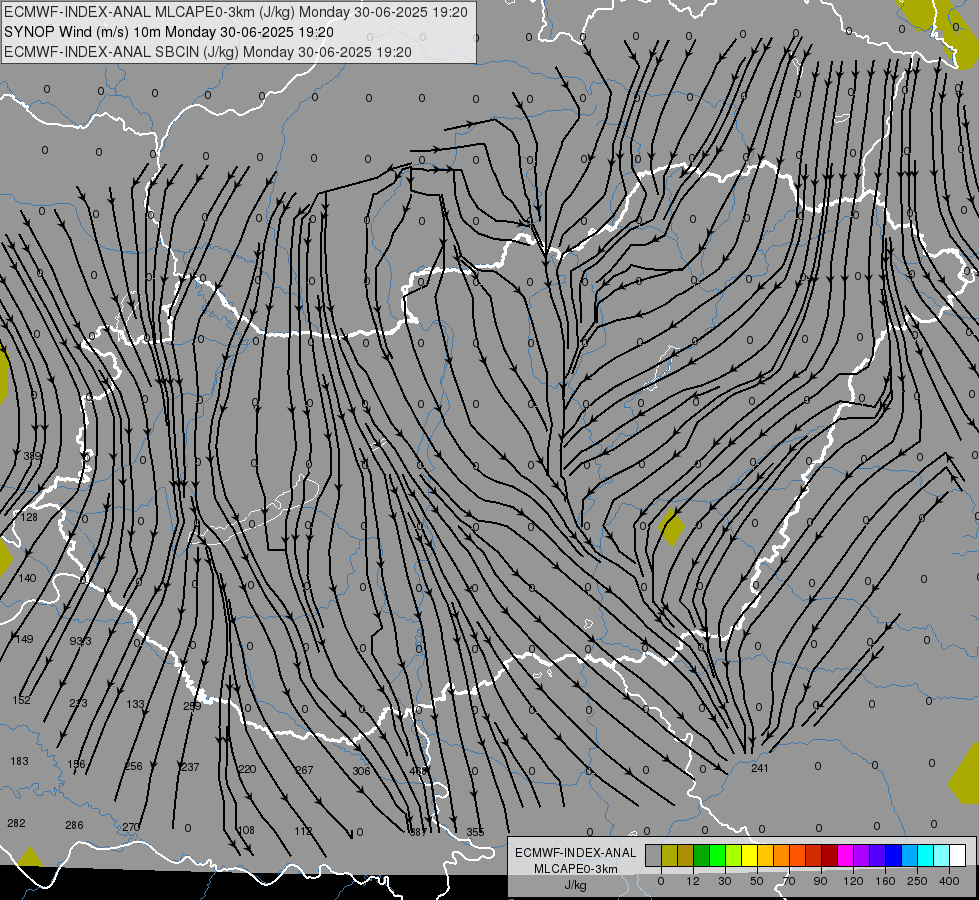The width and height of the screenshot is (979, 900).
Task: Click the SYNOP Wind 10m title line
Action: (x=169, y=32)
